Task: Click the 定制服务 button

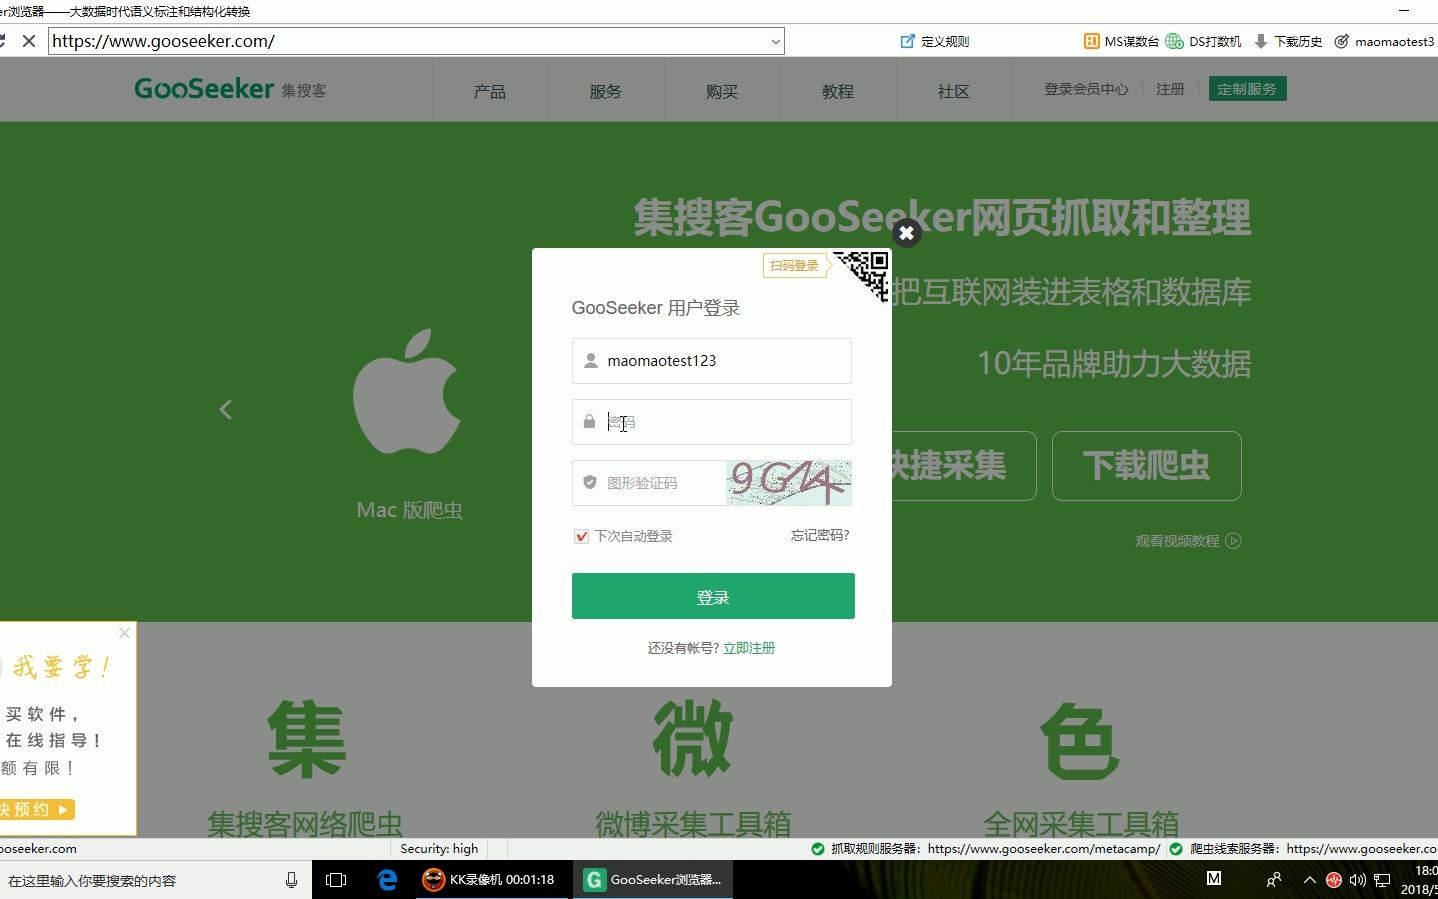Action: coord(1247,89)
